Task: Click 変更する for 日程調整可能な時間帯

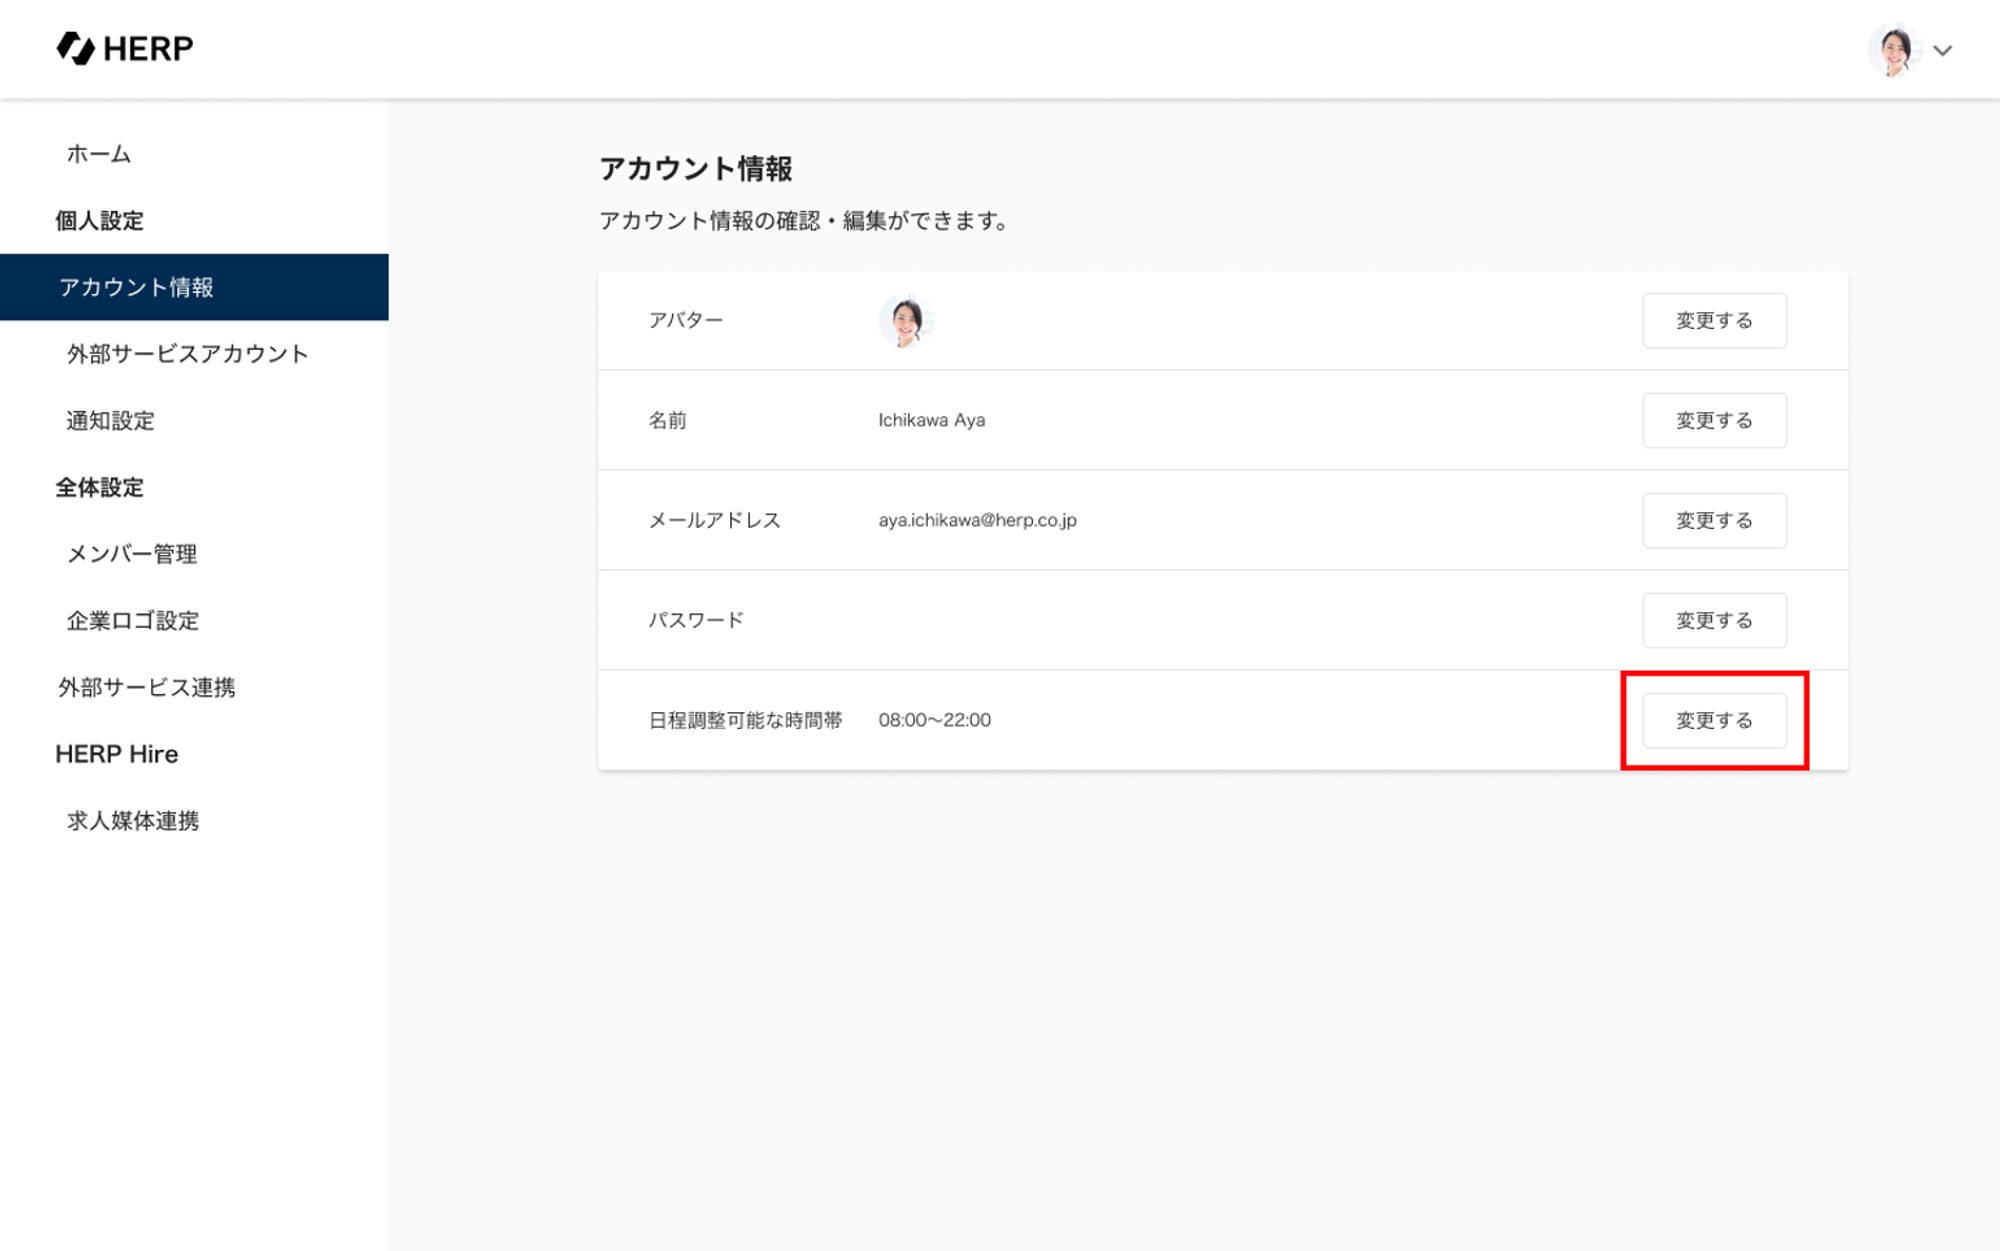Action: [x=1714, y=721]
